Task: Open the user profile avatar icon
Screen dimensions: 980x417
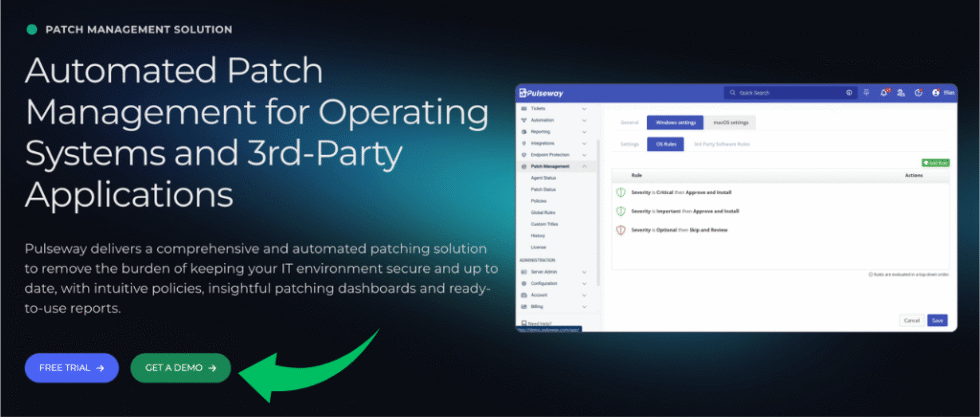Action: (936, 93)
